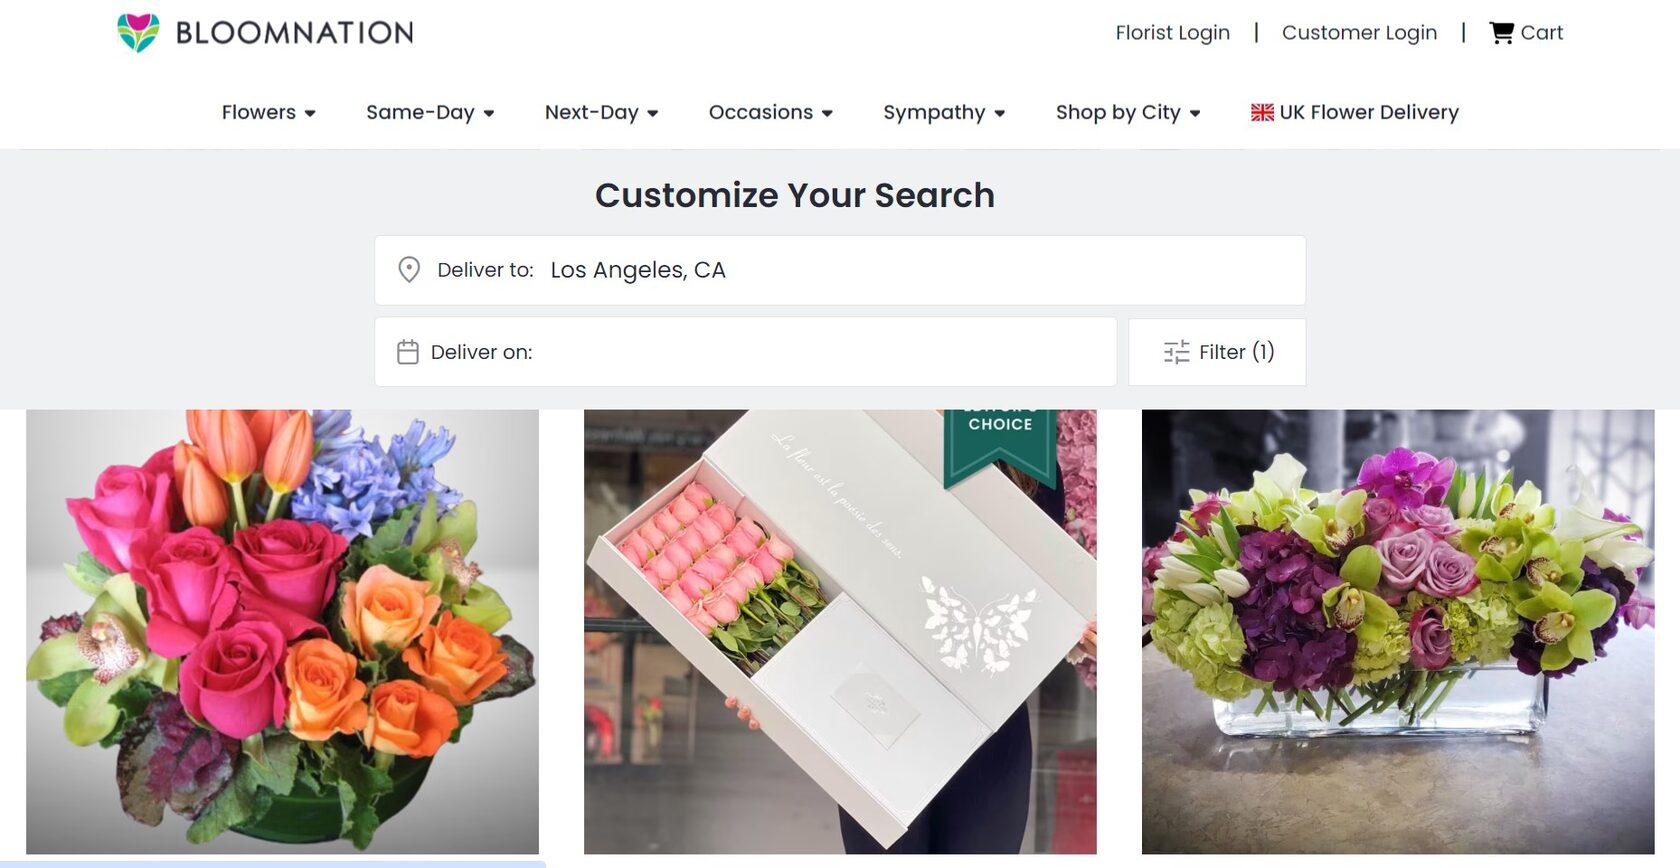
Task: Click the location pin icon
Action: (x=409, y=270)
